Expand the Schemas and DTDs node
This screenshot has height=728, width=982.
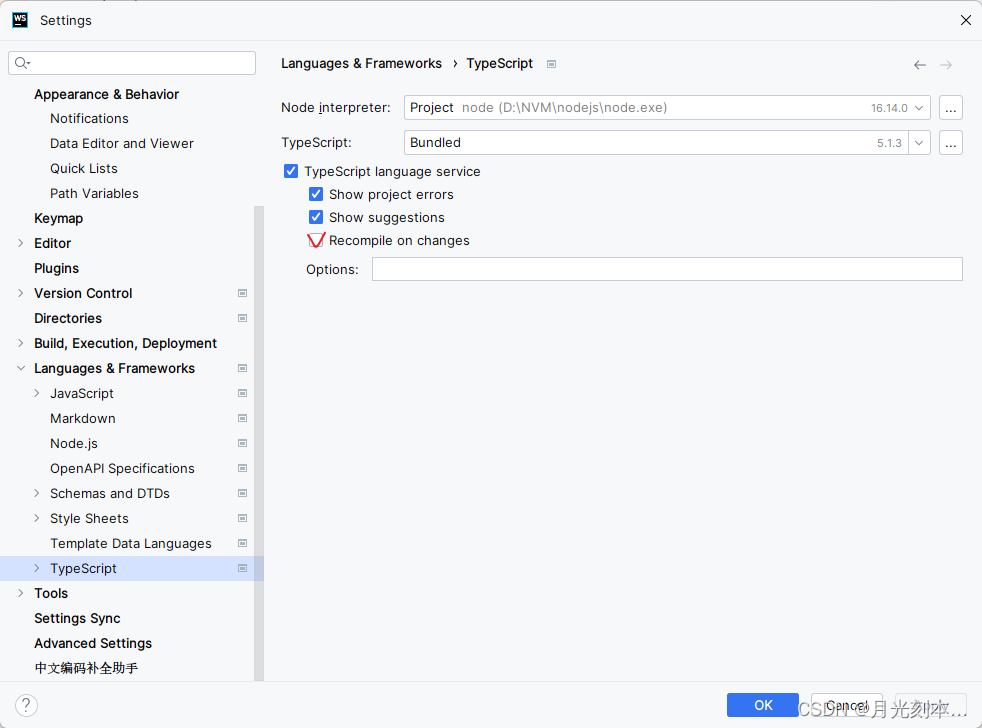coord(36,494)
